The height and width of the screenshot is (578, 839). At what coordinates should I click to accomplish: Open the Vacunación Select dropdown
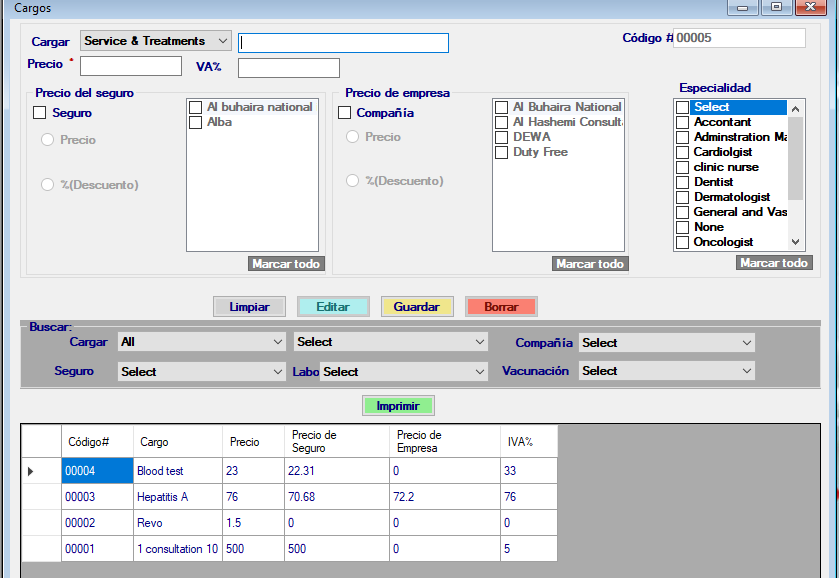point(666,371)
